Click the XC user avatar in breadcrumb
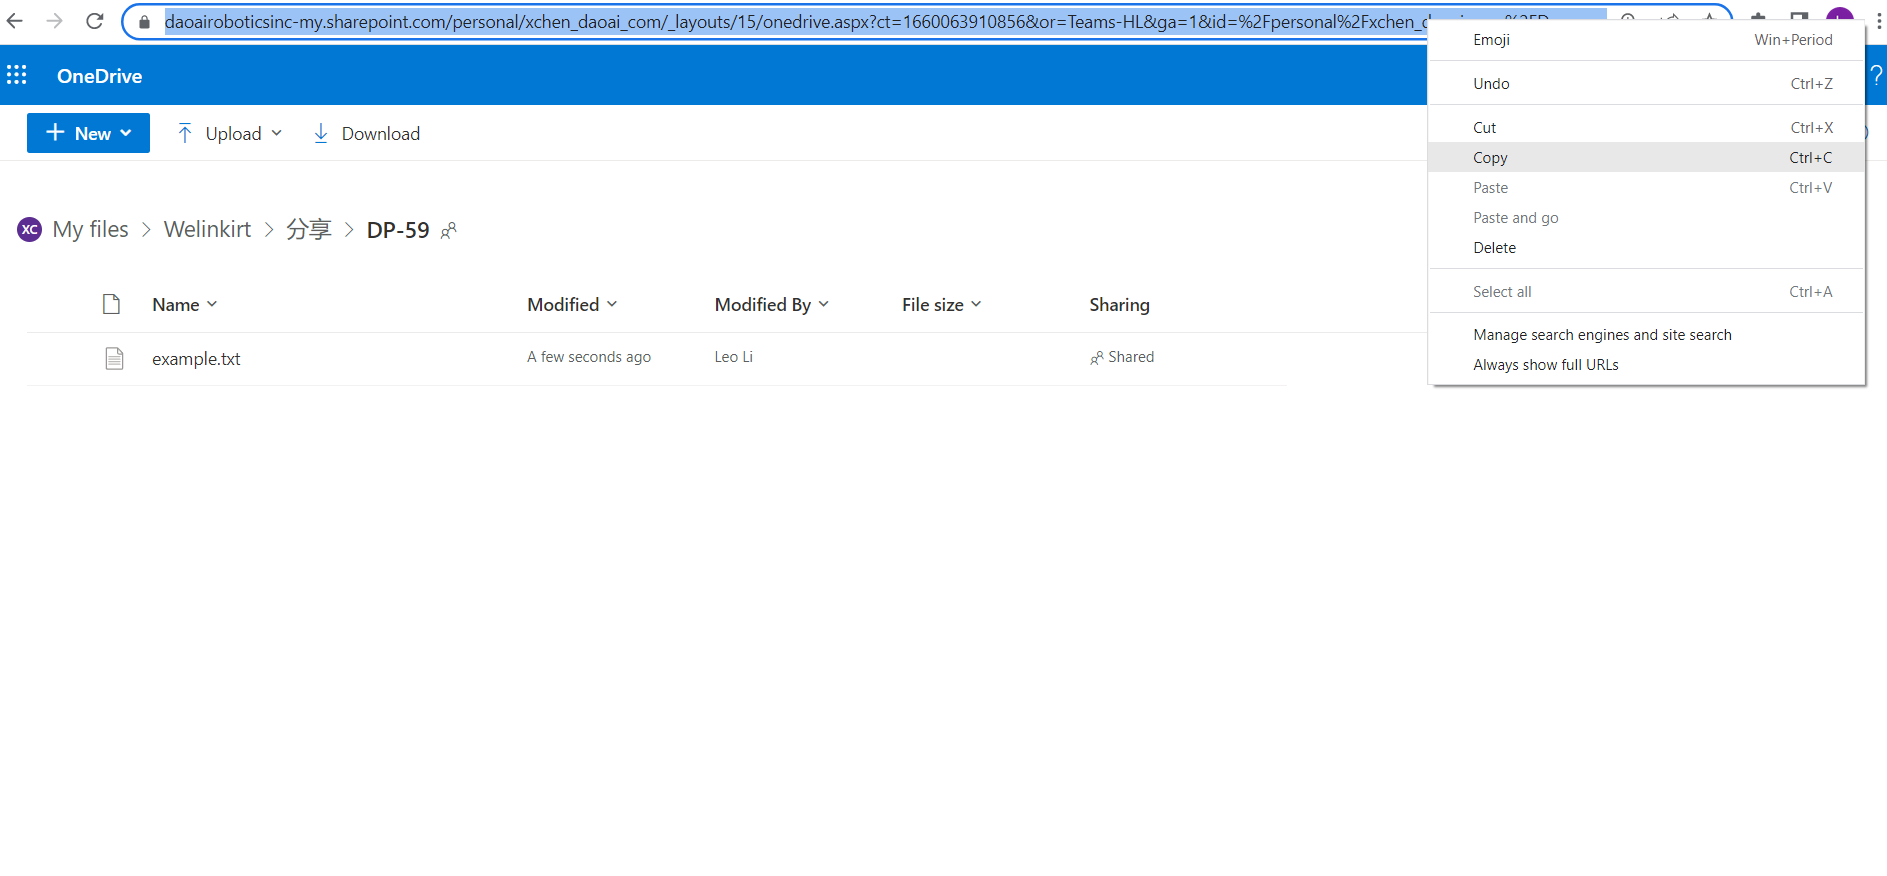Image resolution: width=1887 pixels, height=876 pixels. click(30, 230)
